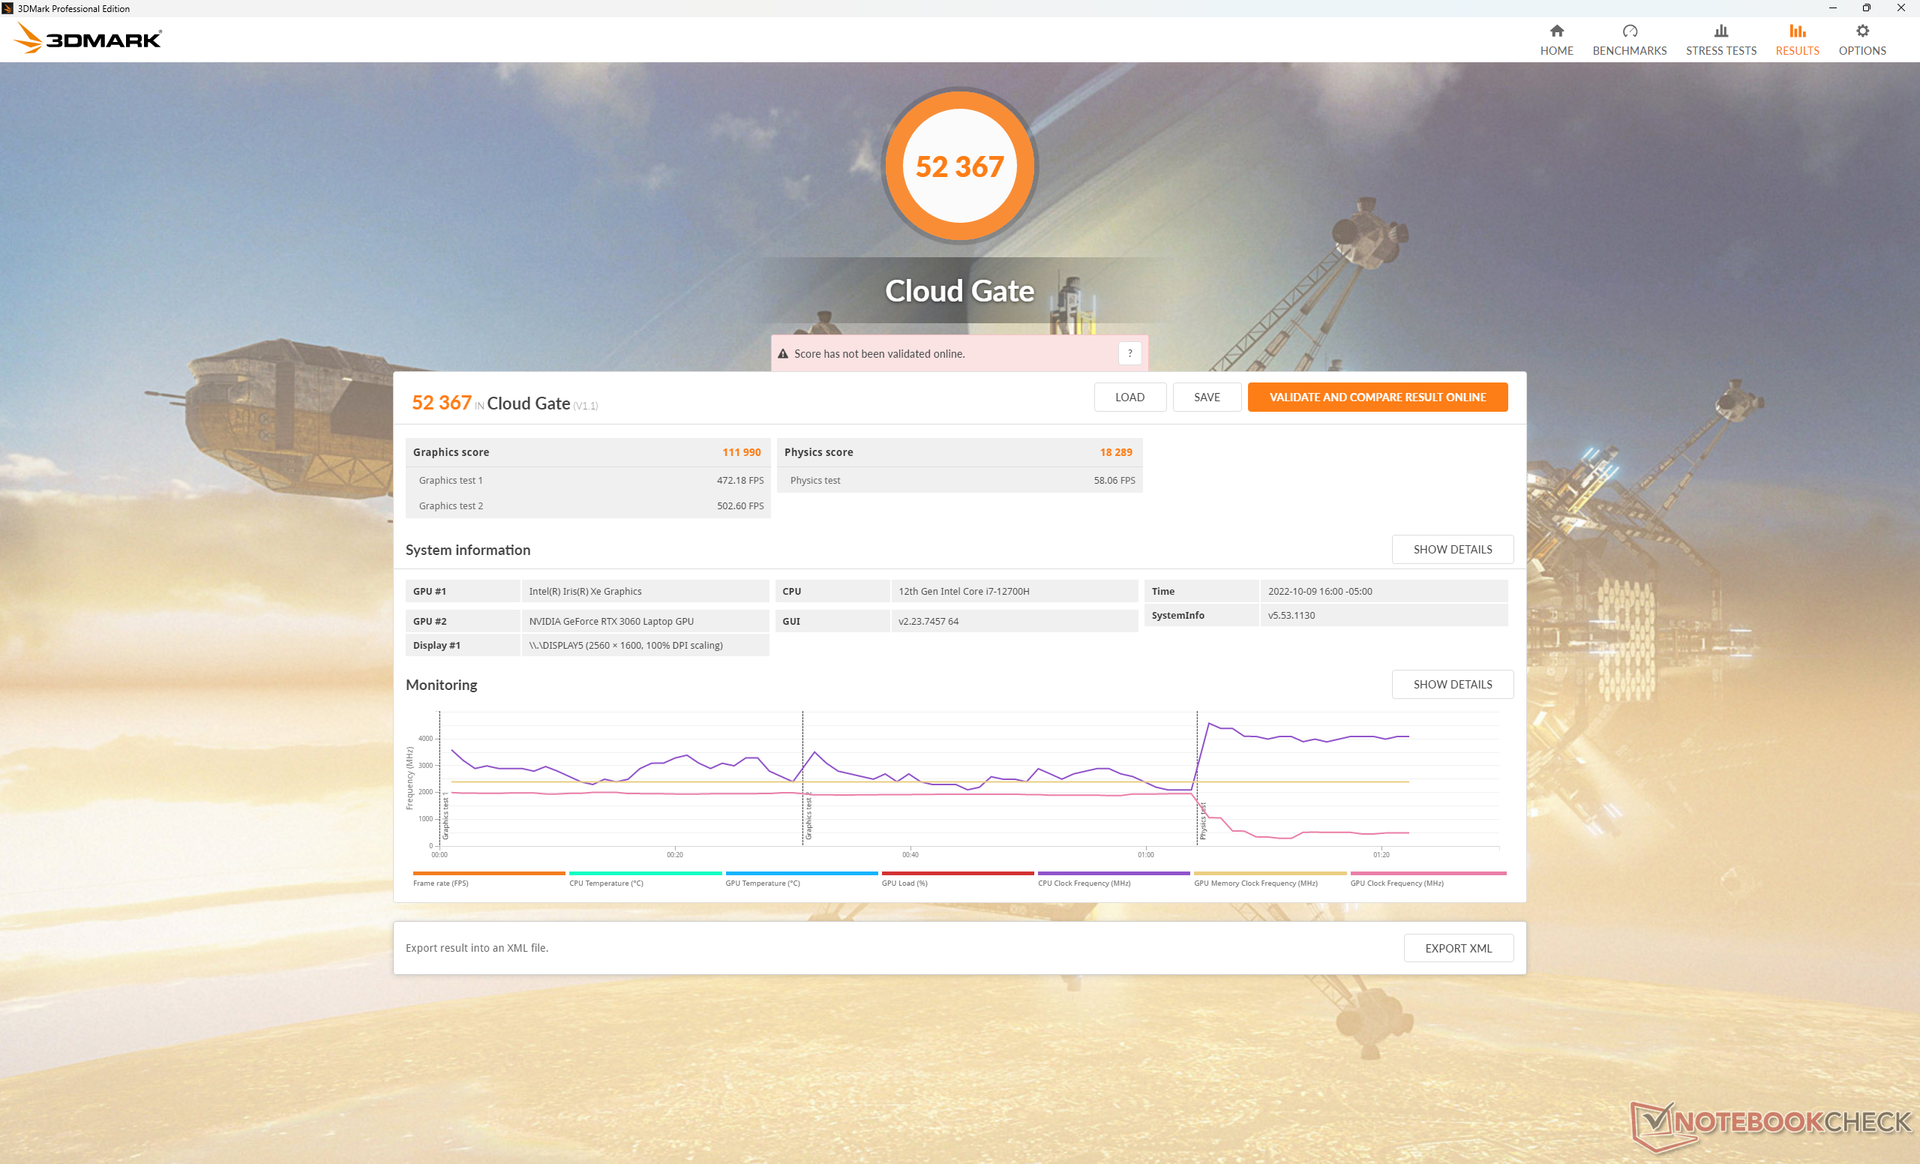Open Options gear icon
Image resolution: width=1920 pixels, height=1164 pixels.
pos(1861,31)
